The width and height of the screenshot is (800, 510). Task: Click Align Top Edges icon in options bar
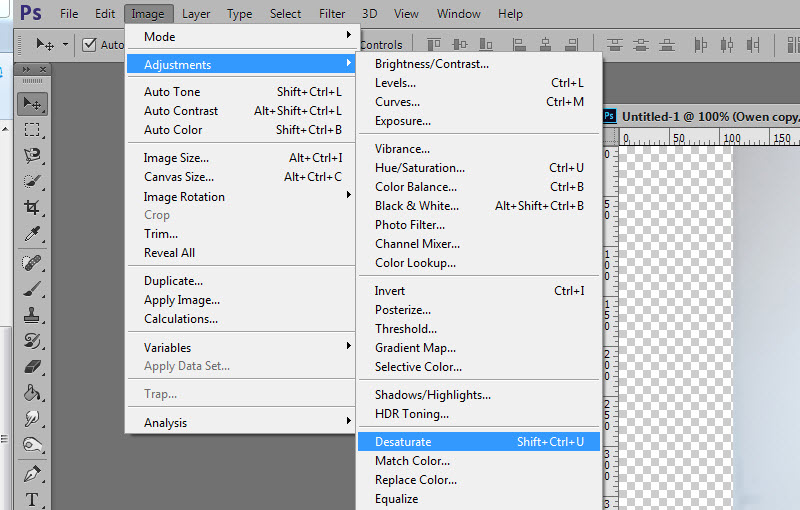(434, 45)
